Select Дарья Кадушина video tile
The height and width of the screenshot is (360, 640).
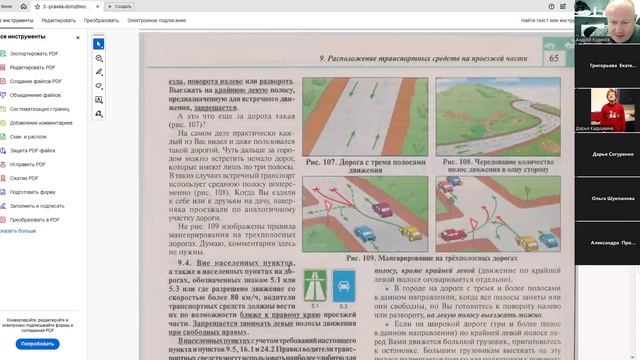tap(607, 110)
